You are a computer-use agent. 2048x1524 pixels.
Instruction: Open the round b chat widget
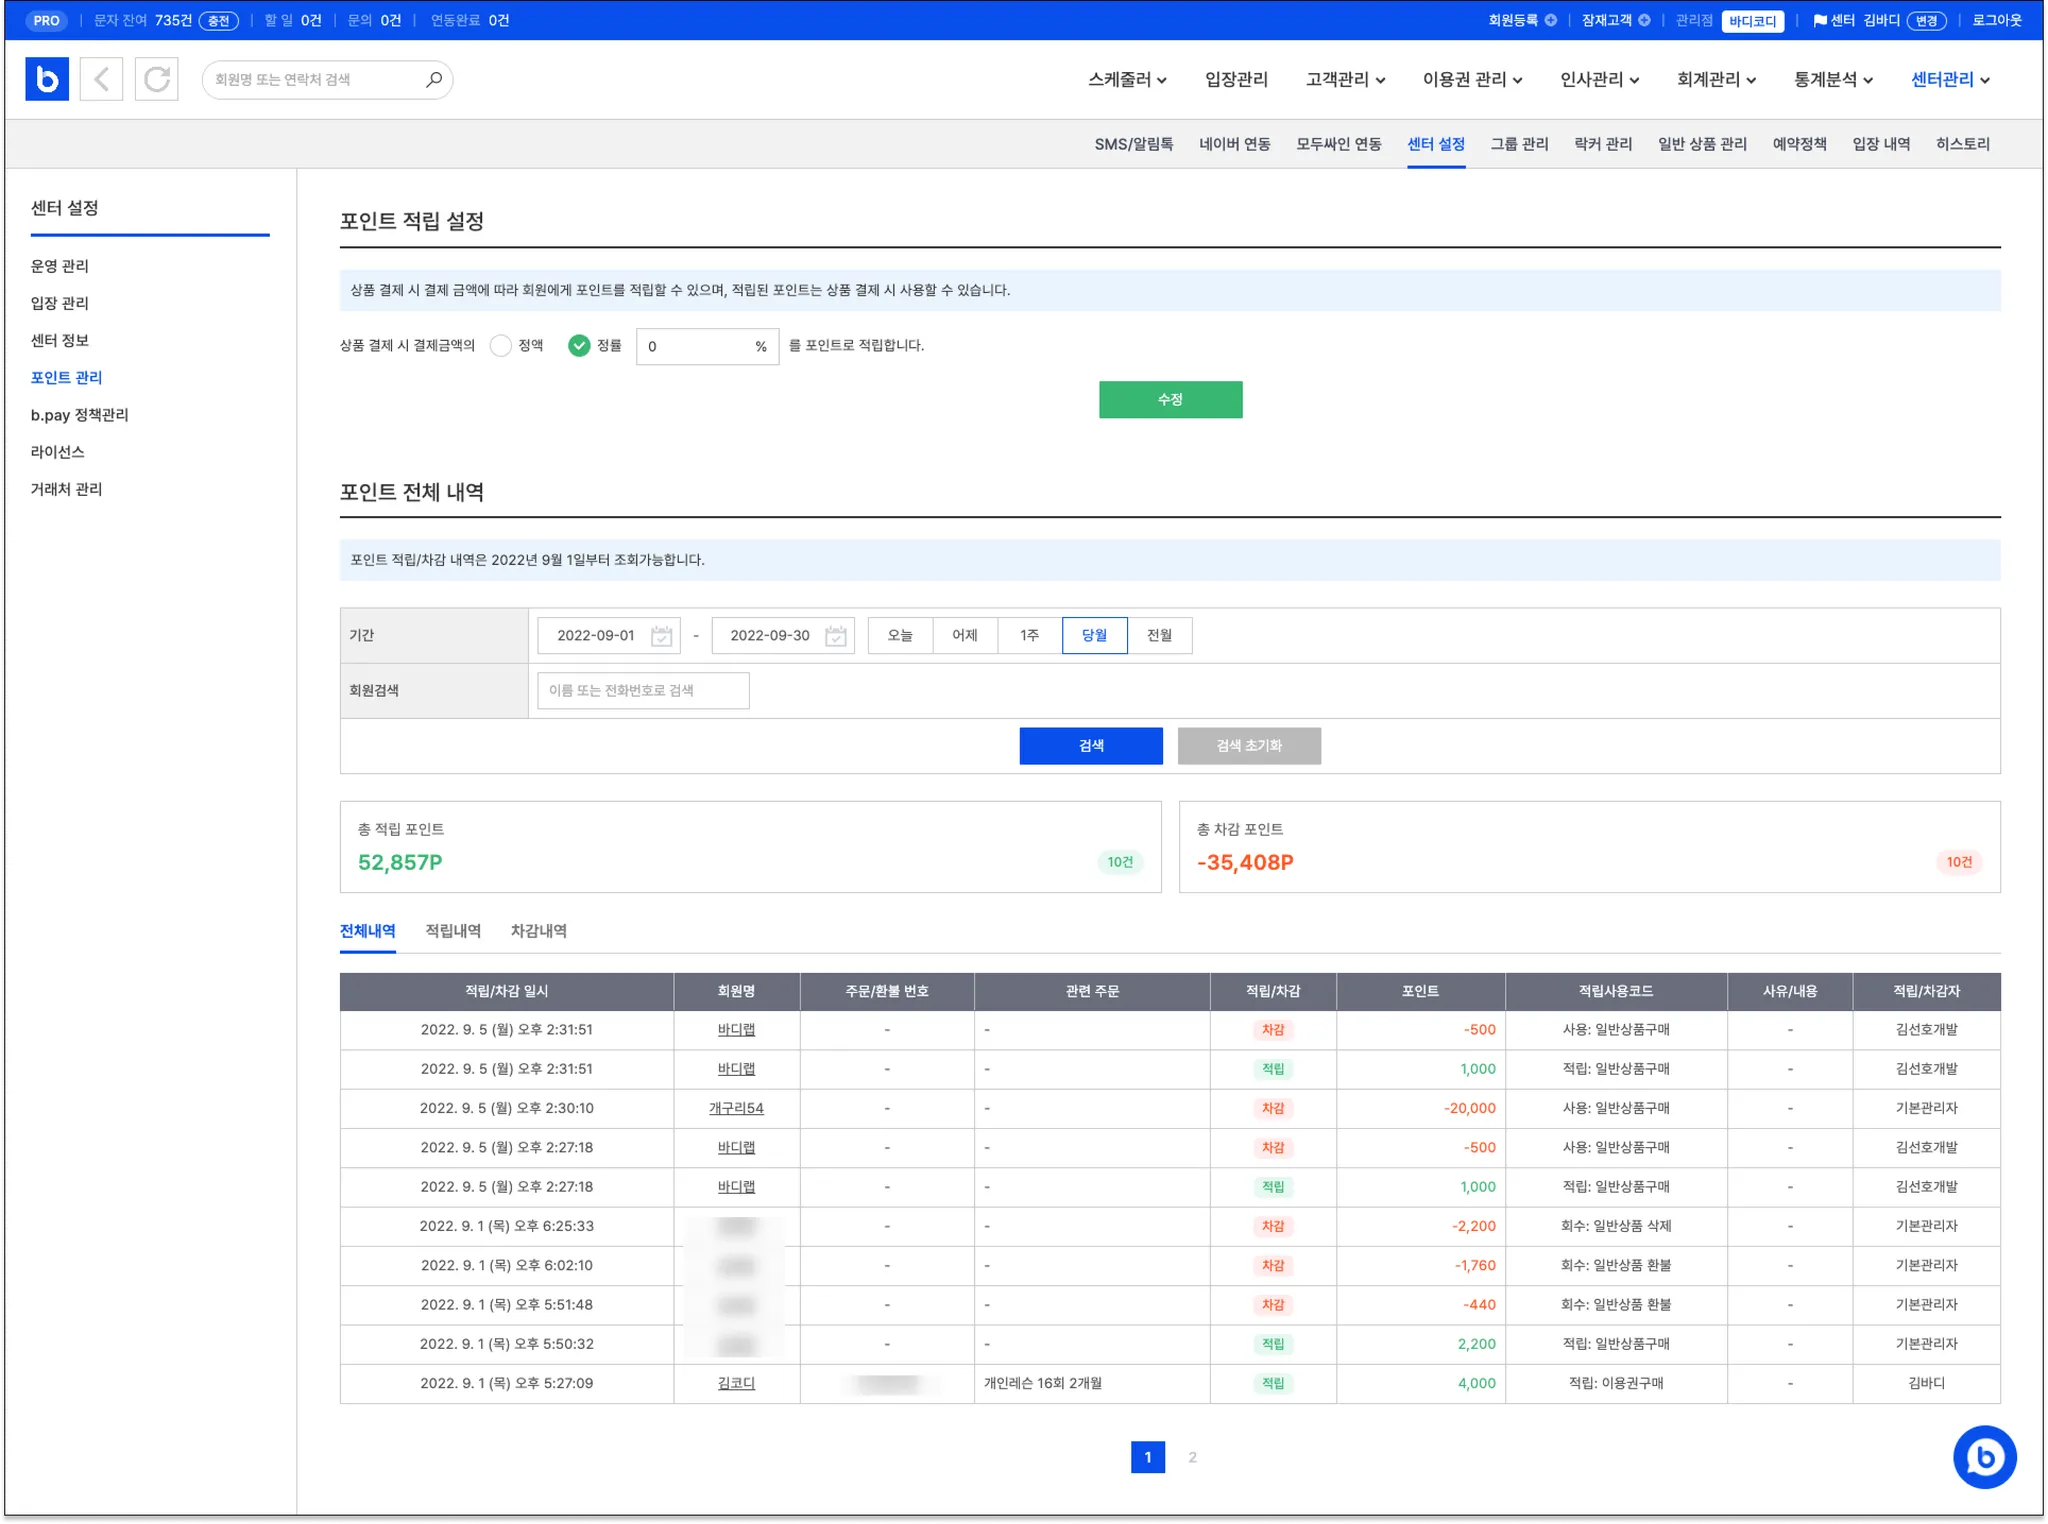point(1984,1457)
